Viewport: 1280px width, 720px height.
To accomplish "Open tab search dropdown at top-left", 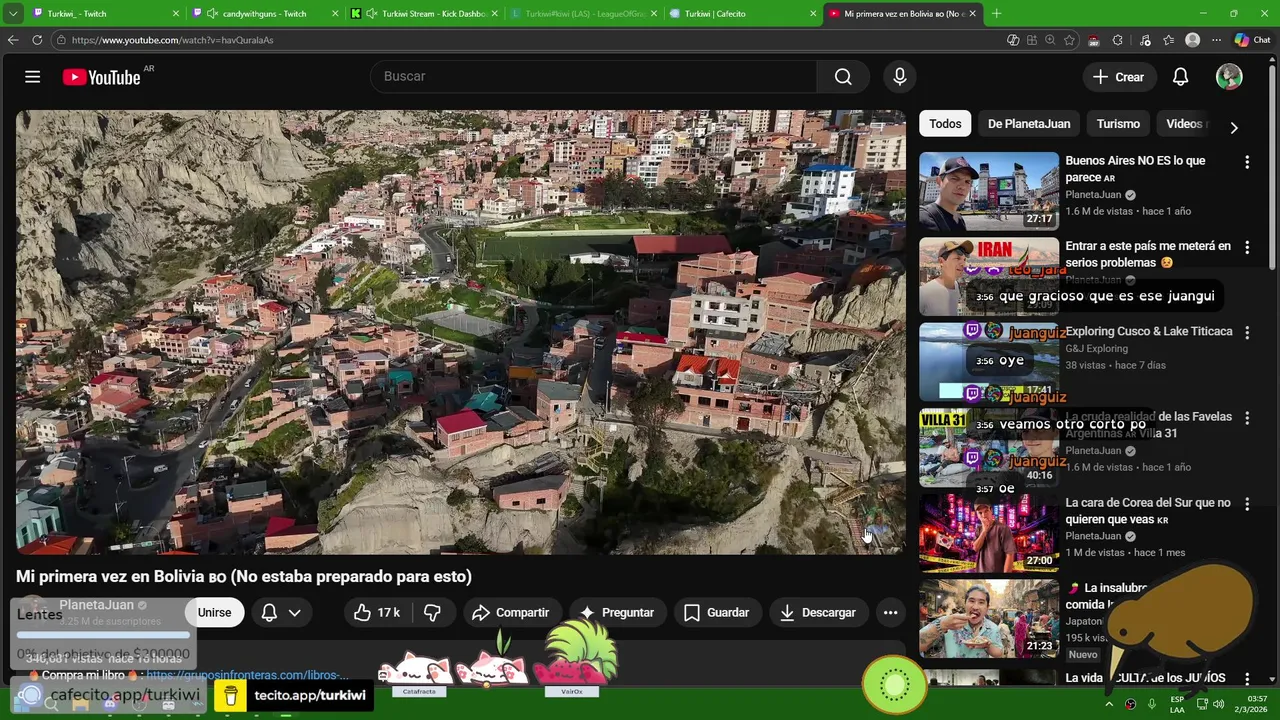I will [12, 14].
